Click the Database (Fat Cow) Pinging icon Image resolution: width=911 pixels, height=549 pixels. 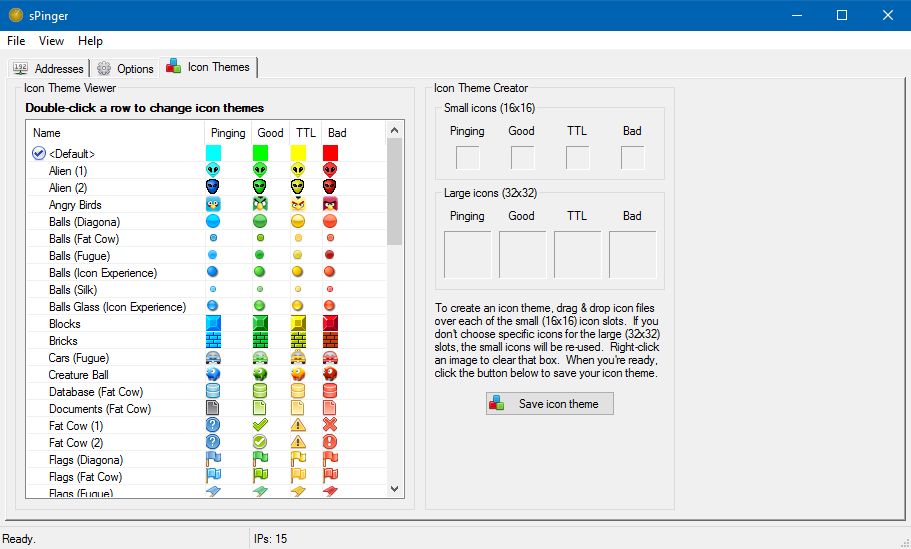[x=213, y=391]
